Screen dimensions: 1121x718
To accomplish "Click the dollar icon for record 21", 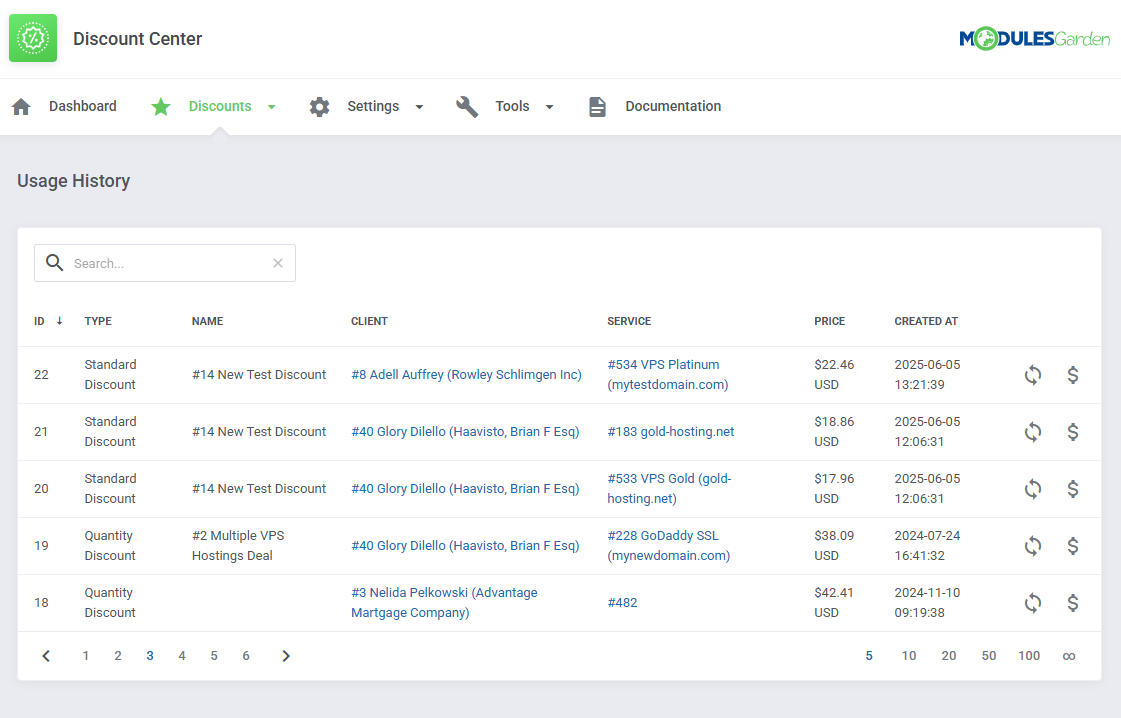I will 1072,432.
